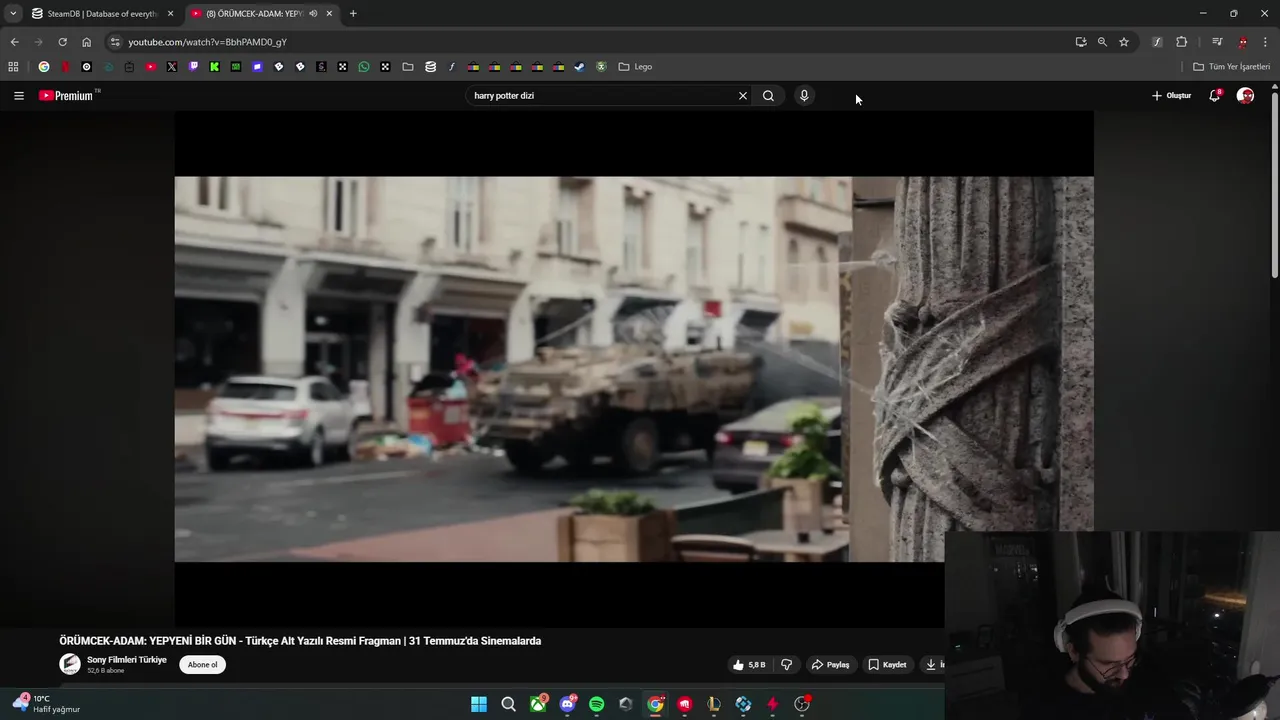Open the X (Twitter) bookmark
The width and height of the screenshot is (1280, 720).
click(172, 67)
